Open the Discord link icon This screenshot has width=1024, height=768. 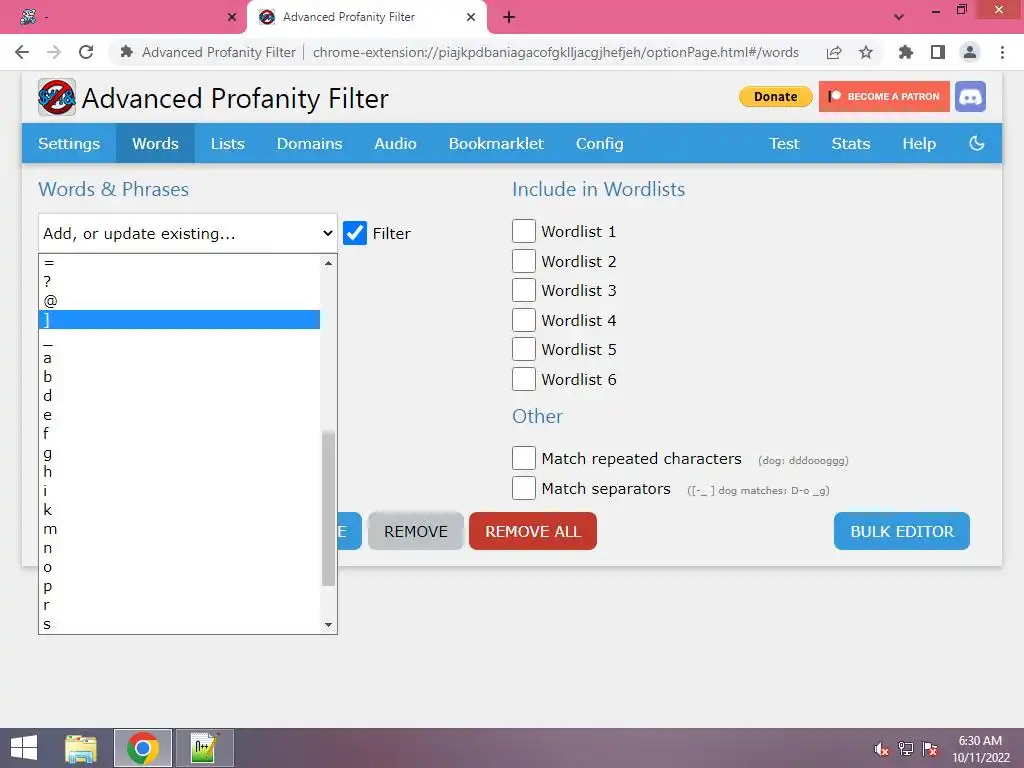(970, 97)
